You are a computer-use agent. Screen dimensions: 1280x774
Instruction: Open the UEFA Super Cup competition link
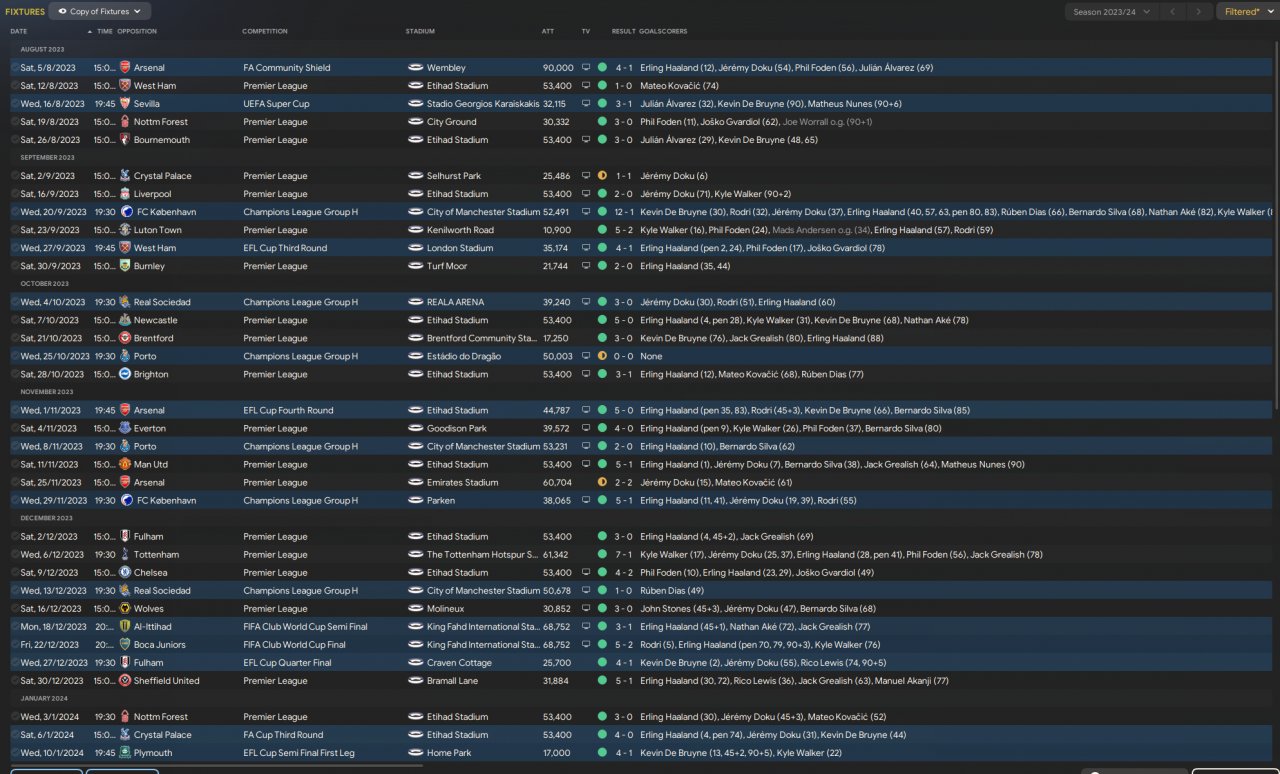(276, 104)
